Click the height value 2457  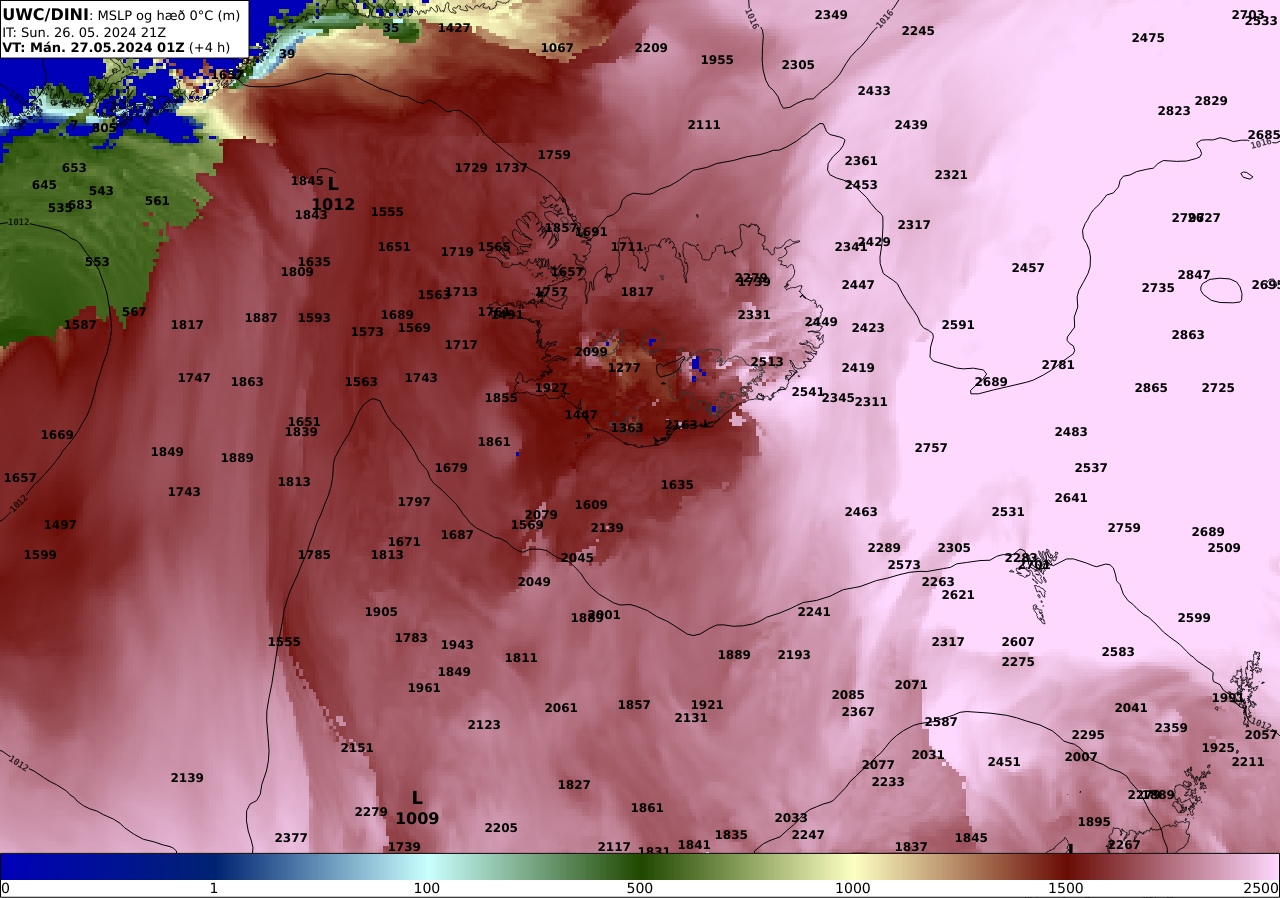[1028, 268]
